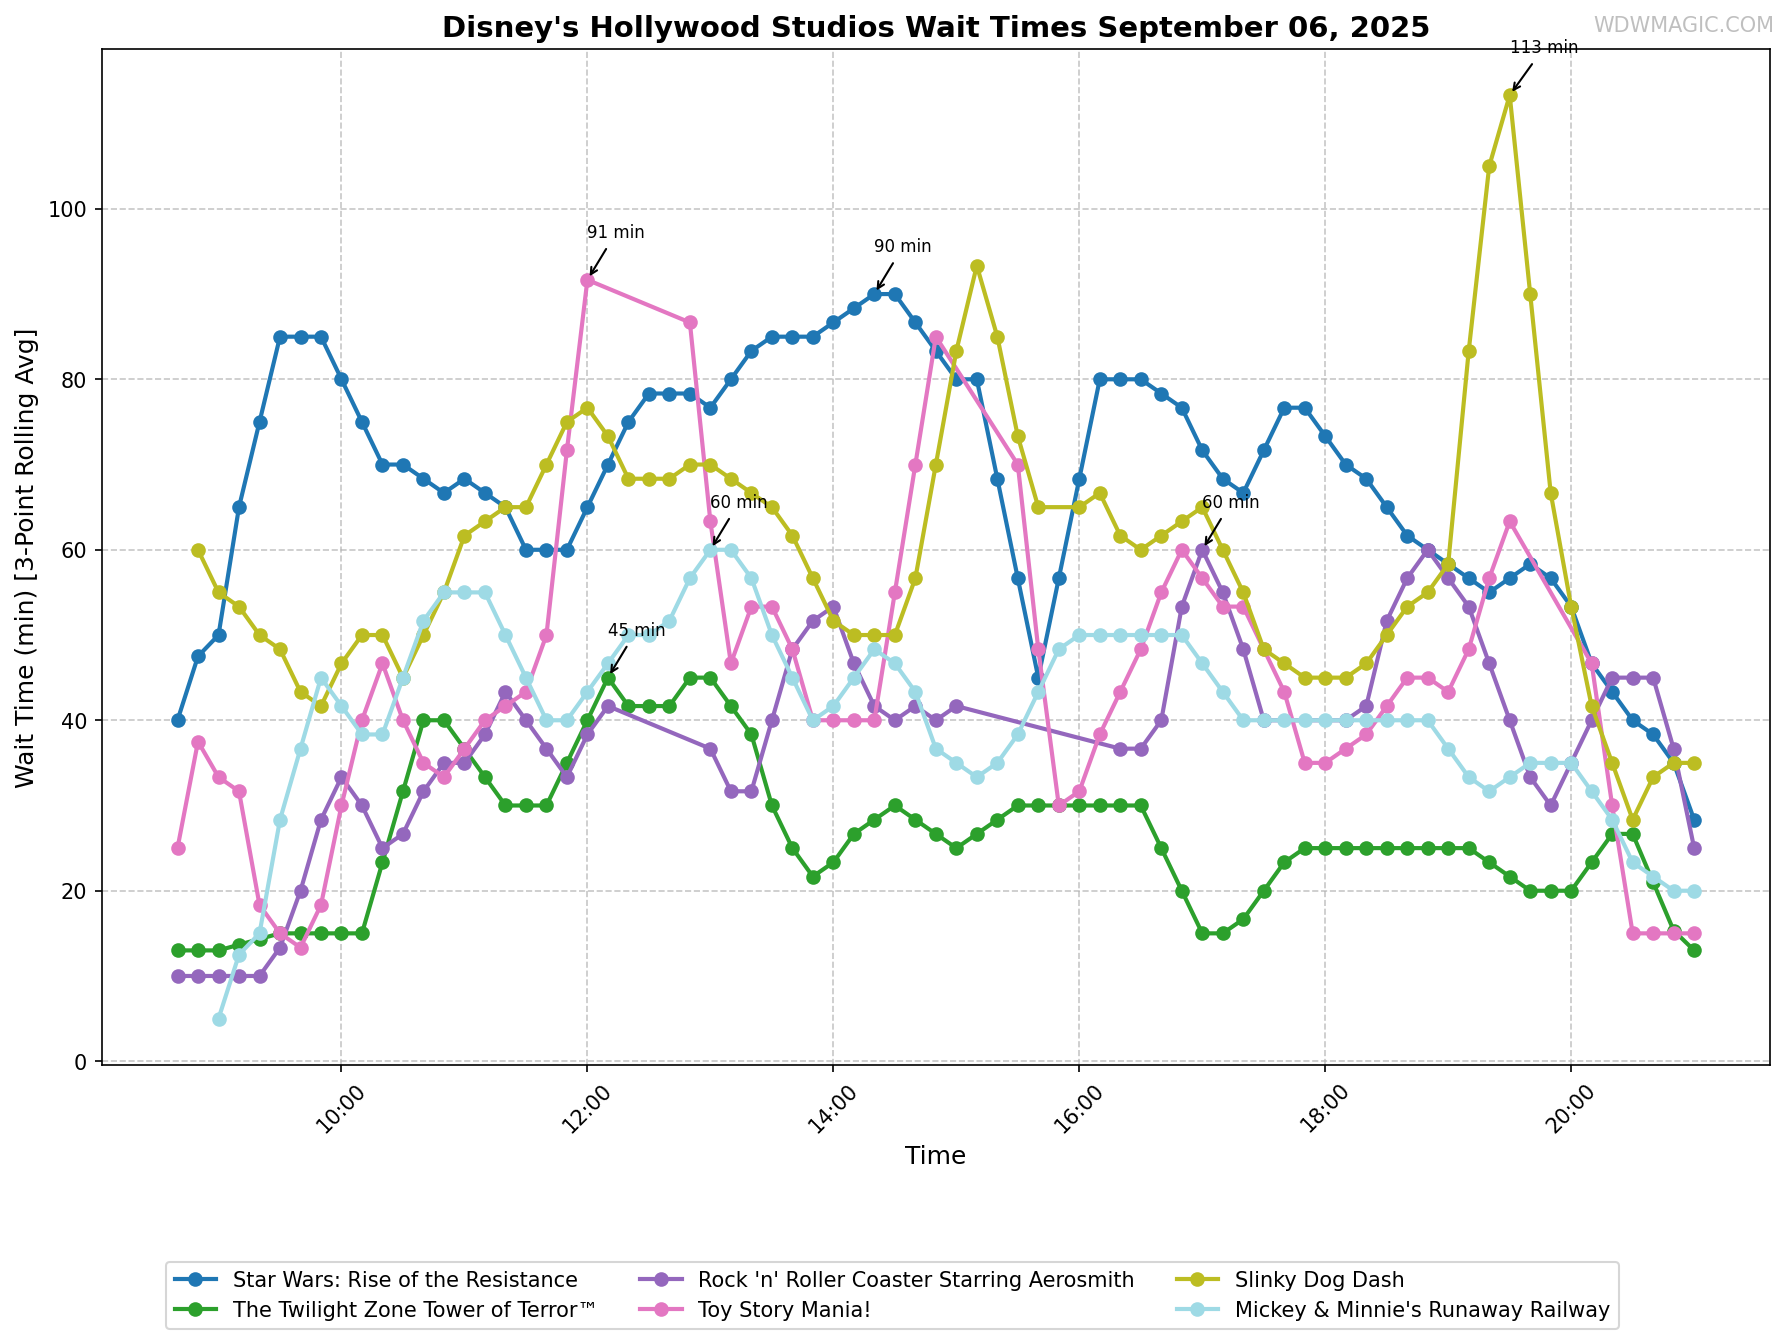Viewport: 1789px width, 1344px height.
Task: Click the light blue Runaway Railway legend marker
Action: pos(1198,1310)
